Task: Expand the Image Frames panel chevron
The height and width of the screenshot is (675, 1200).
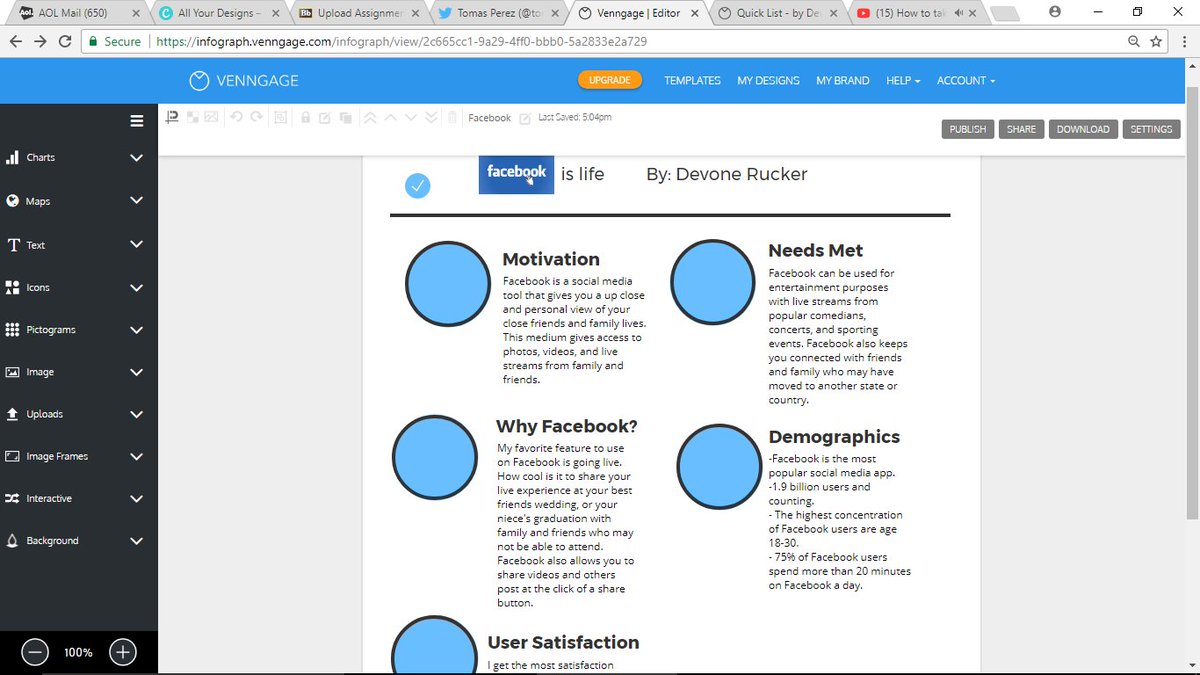Action: click(x=137, y=456)
